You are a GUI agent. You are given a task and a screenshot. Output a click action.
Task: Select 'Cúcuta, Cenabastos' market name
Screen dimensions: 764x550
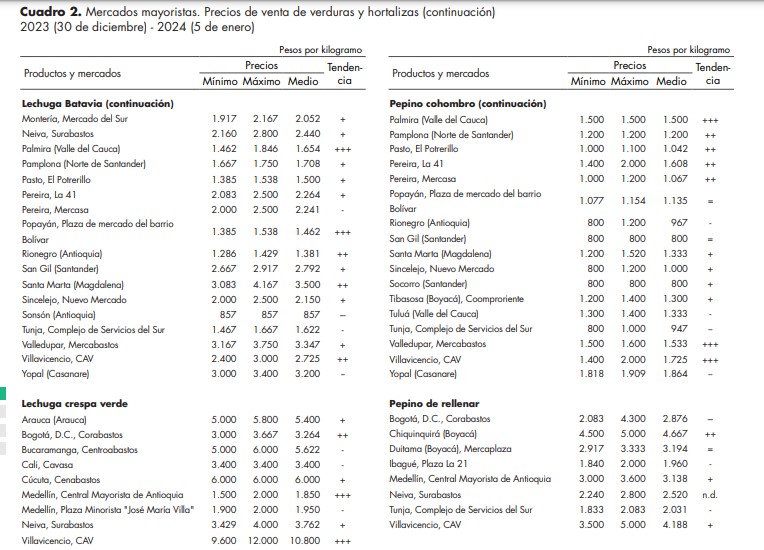[61, 480]
